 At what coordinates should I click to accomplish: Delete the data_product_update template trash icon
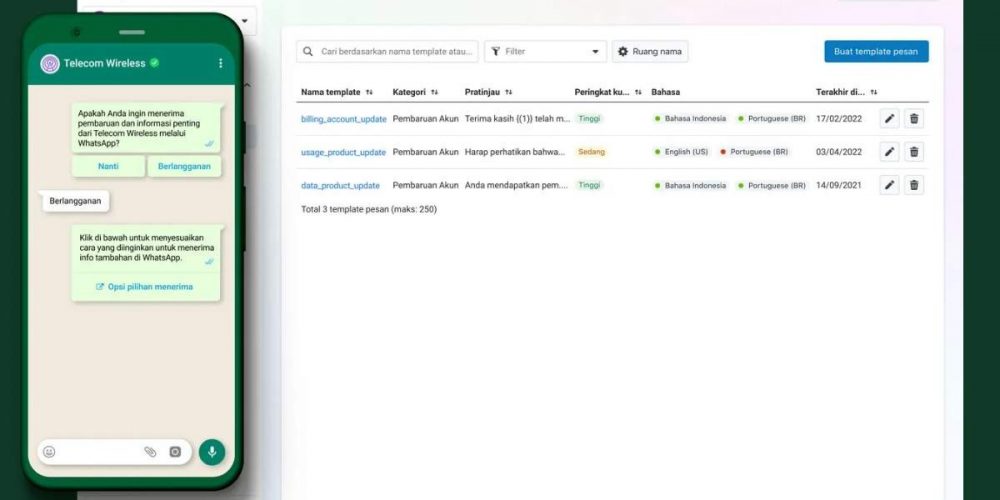pyautogui.click(x=914, y=185)
